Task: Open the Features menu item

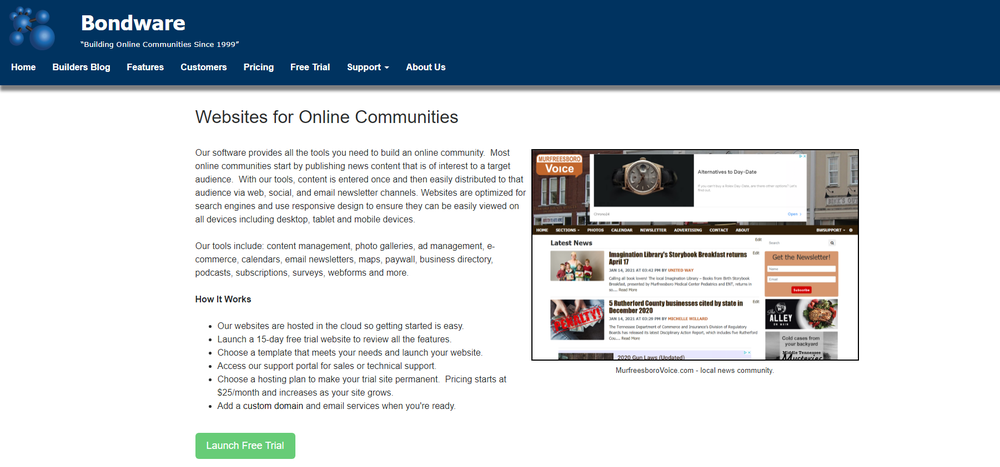Action: (145, 67)
